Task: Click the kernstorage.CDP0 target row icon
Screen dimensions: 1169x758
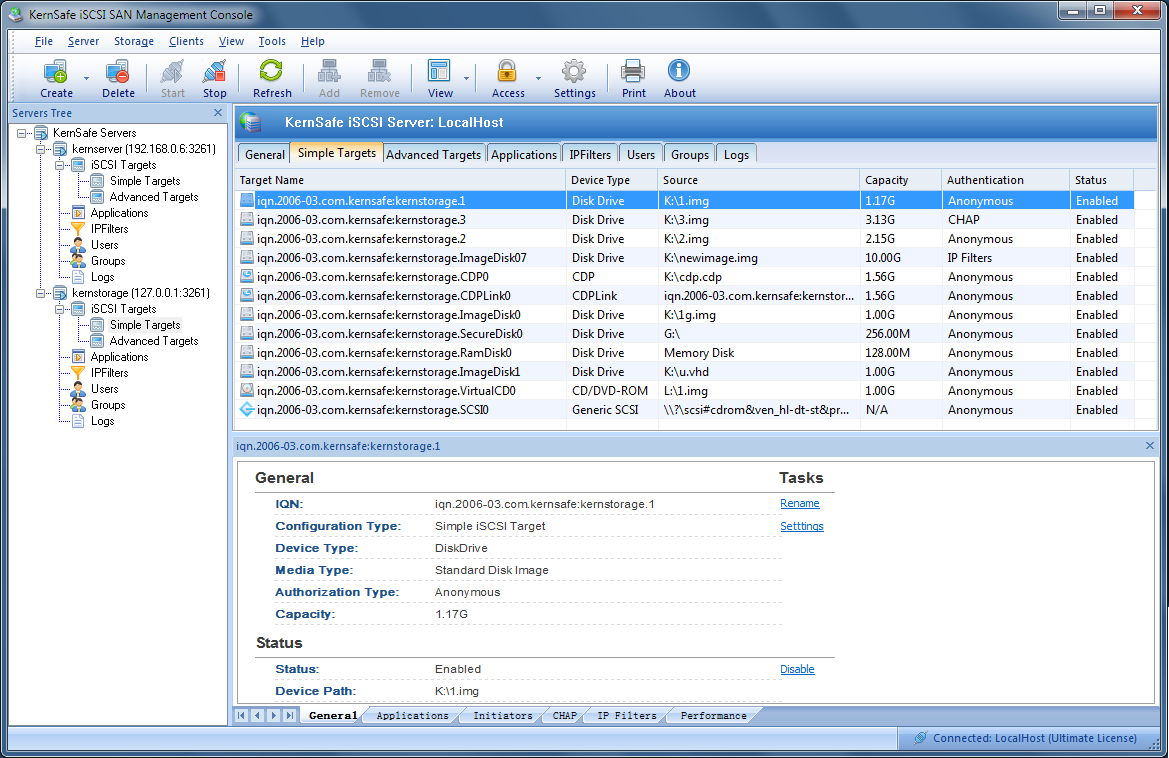Action: click(x=247, y=277)
